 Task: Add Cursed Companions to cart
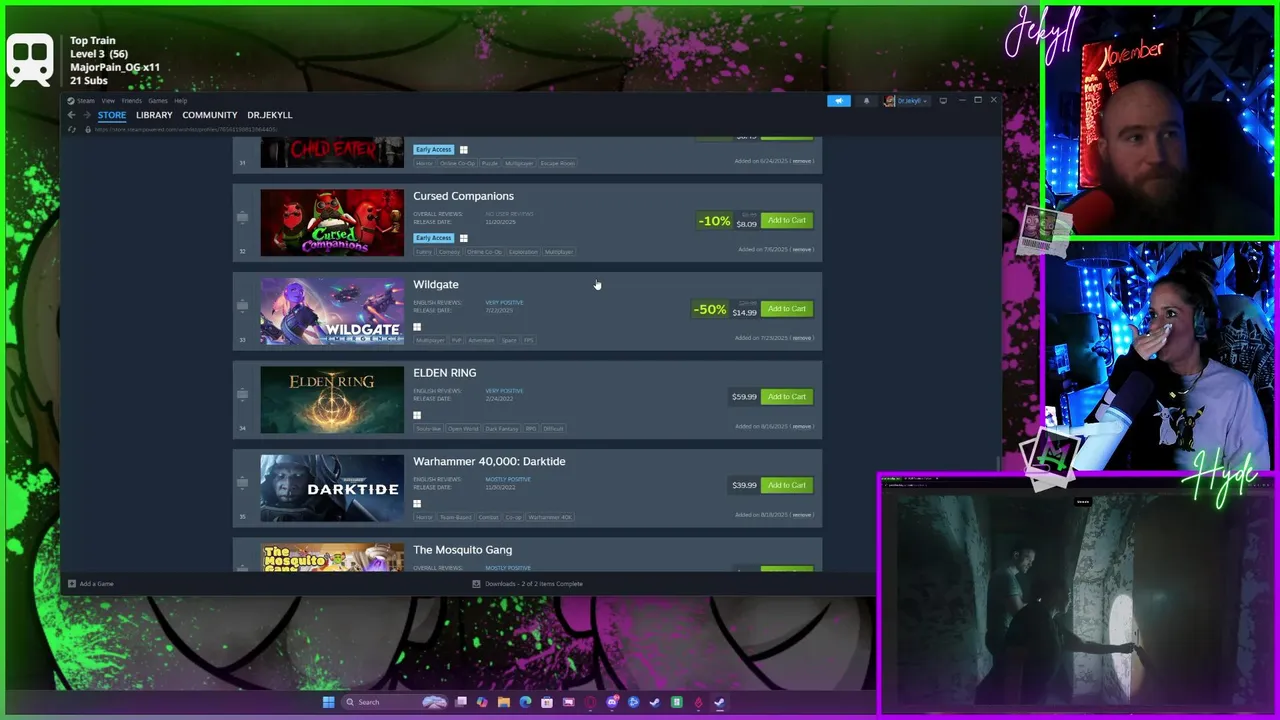pos(787,220)
